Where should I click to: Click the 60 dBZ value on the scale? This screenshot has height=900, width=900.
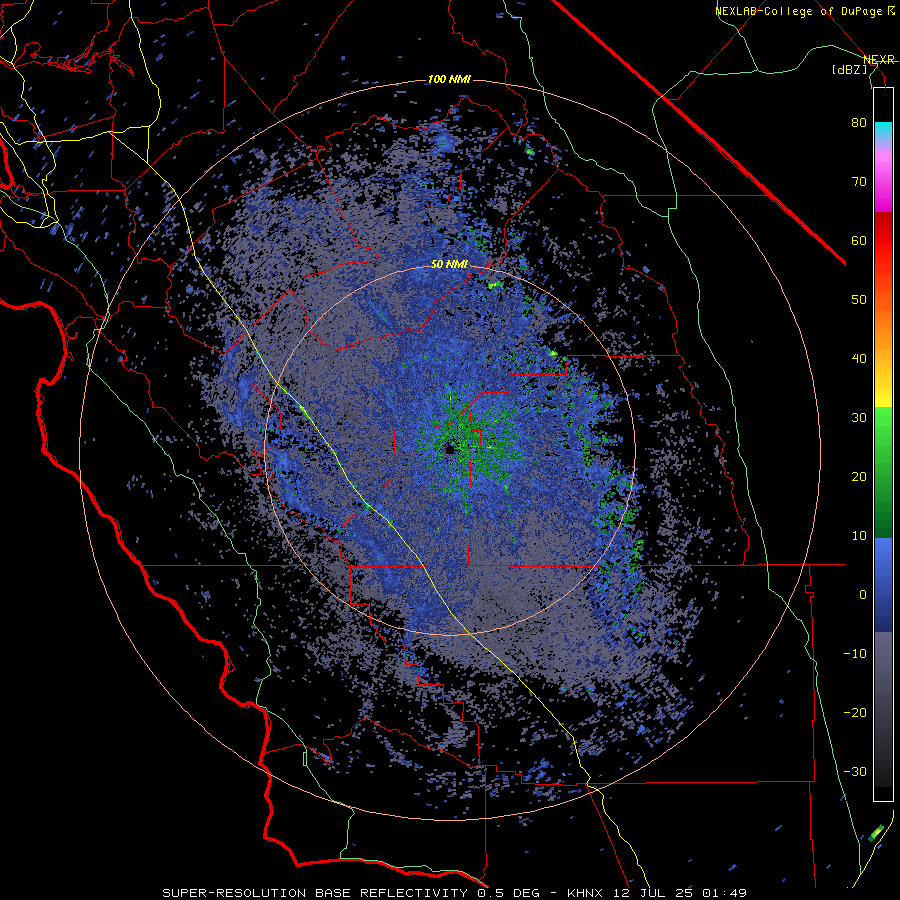click(x=859, y=240)
